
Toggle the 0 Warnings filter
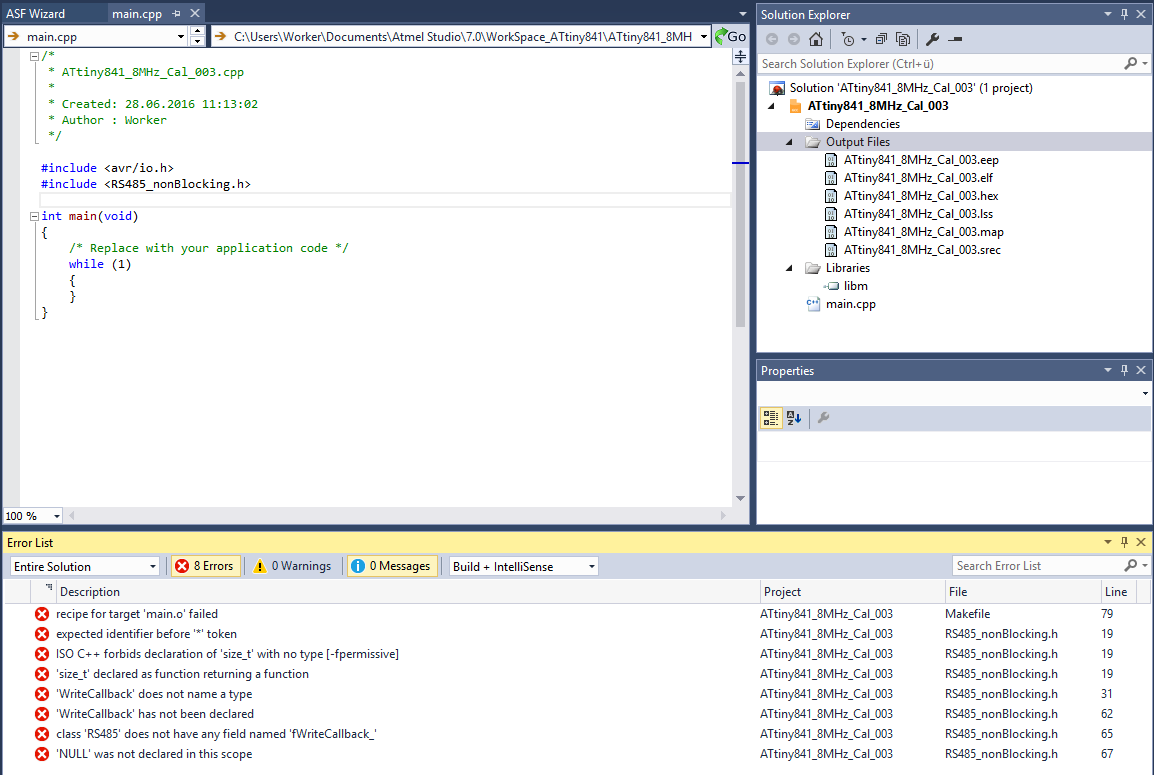pos(292,566)
